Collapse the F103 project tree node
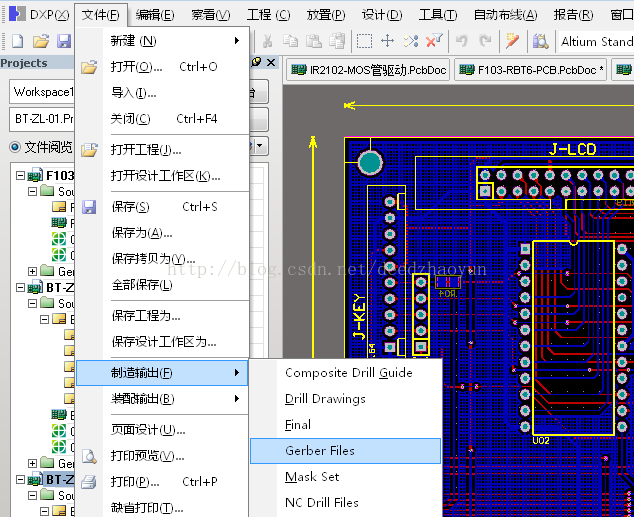634x517 pixels. click(x=20, y=175)
